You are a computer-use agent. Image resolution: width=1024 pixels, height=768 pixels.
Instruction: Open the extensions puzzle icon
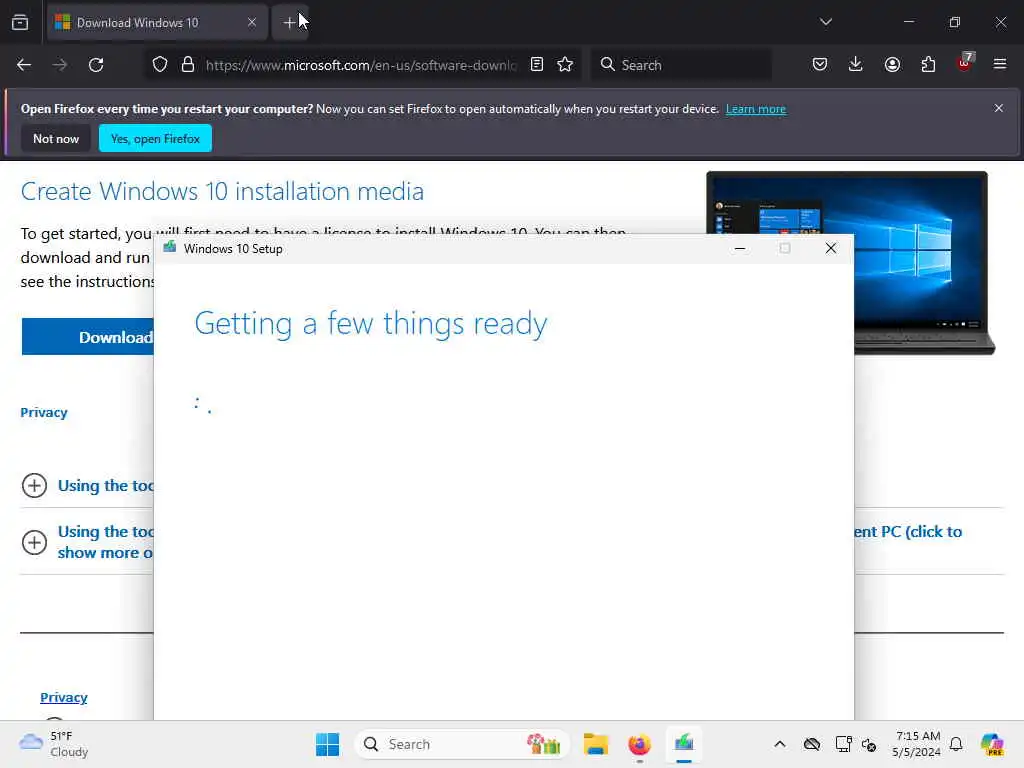click(x=928, y=64)
